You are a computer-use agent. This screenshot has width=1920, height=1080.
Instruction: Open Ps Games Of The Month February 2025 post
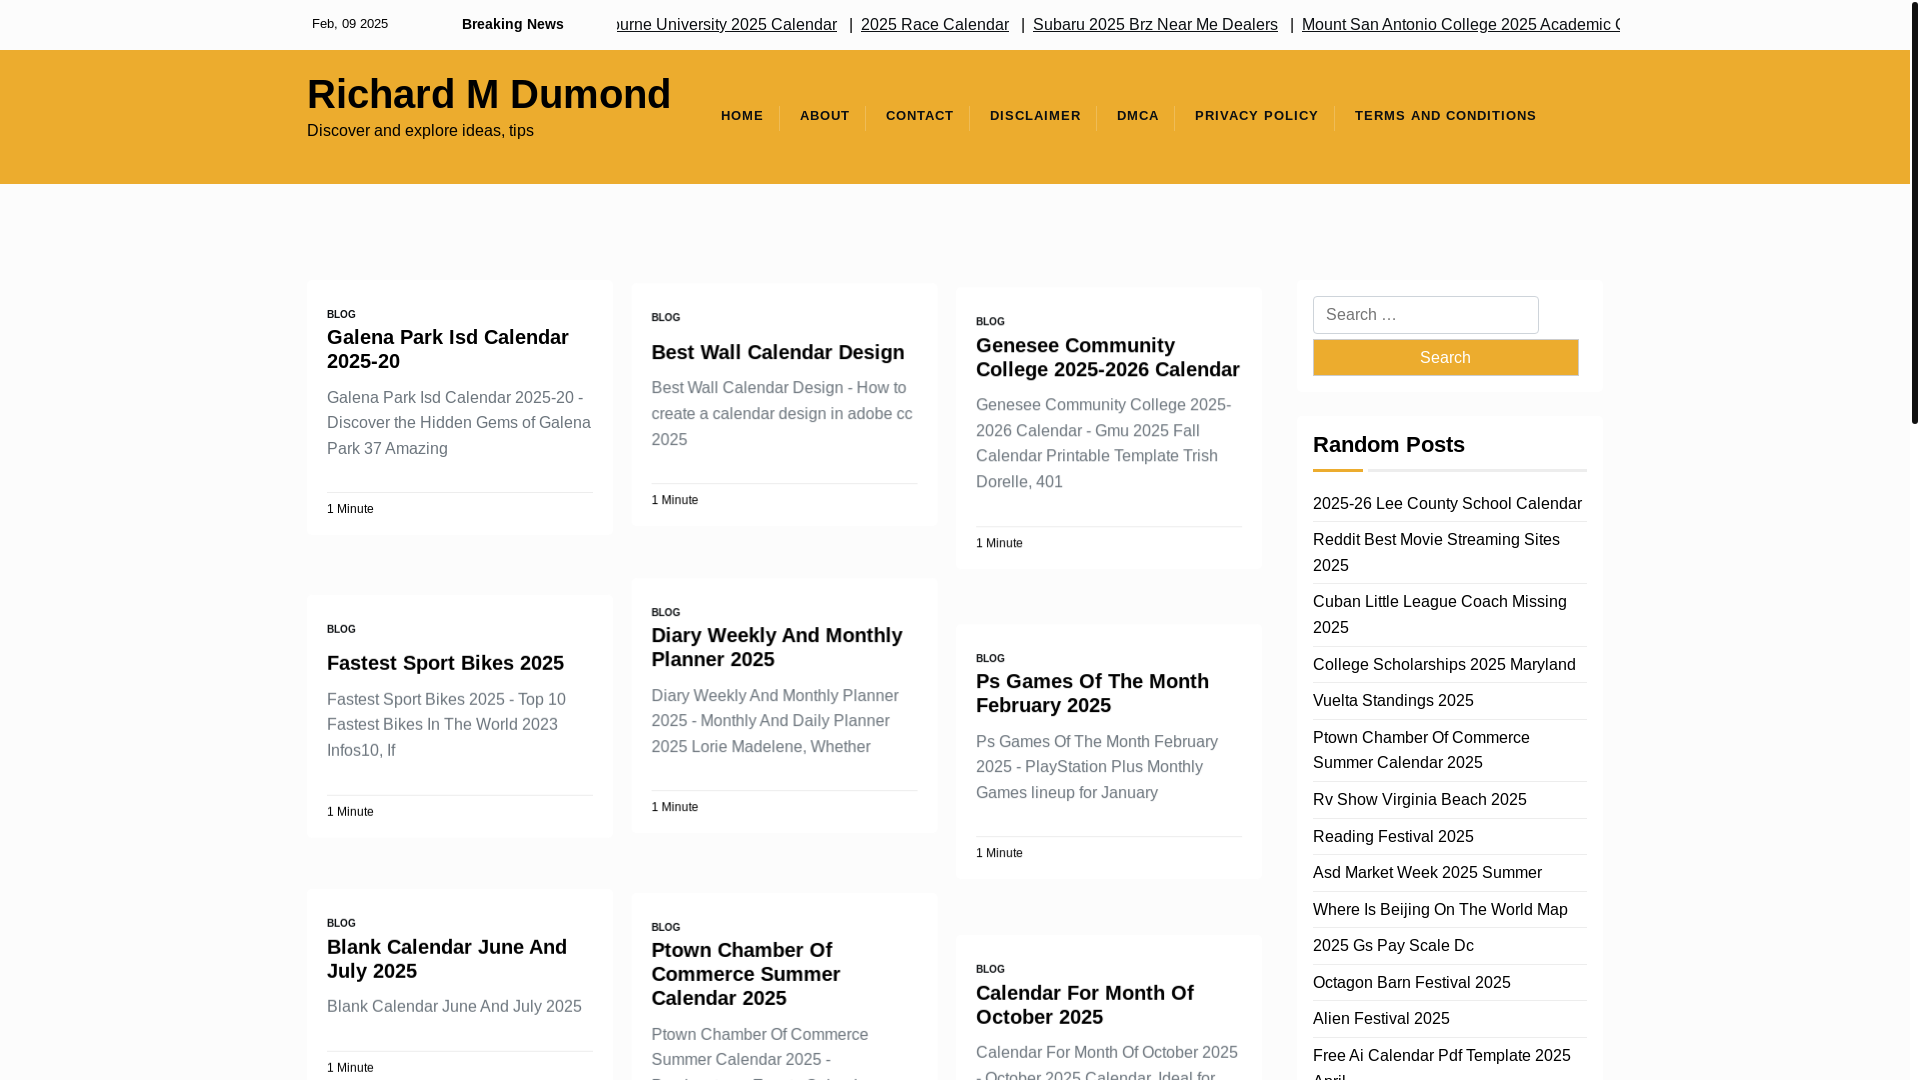point(1092,693)
